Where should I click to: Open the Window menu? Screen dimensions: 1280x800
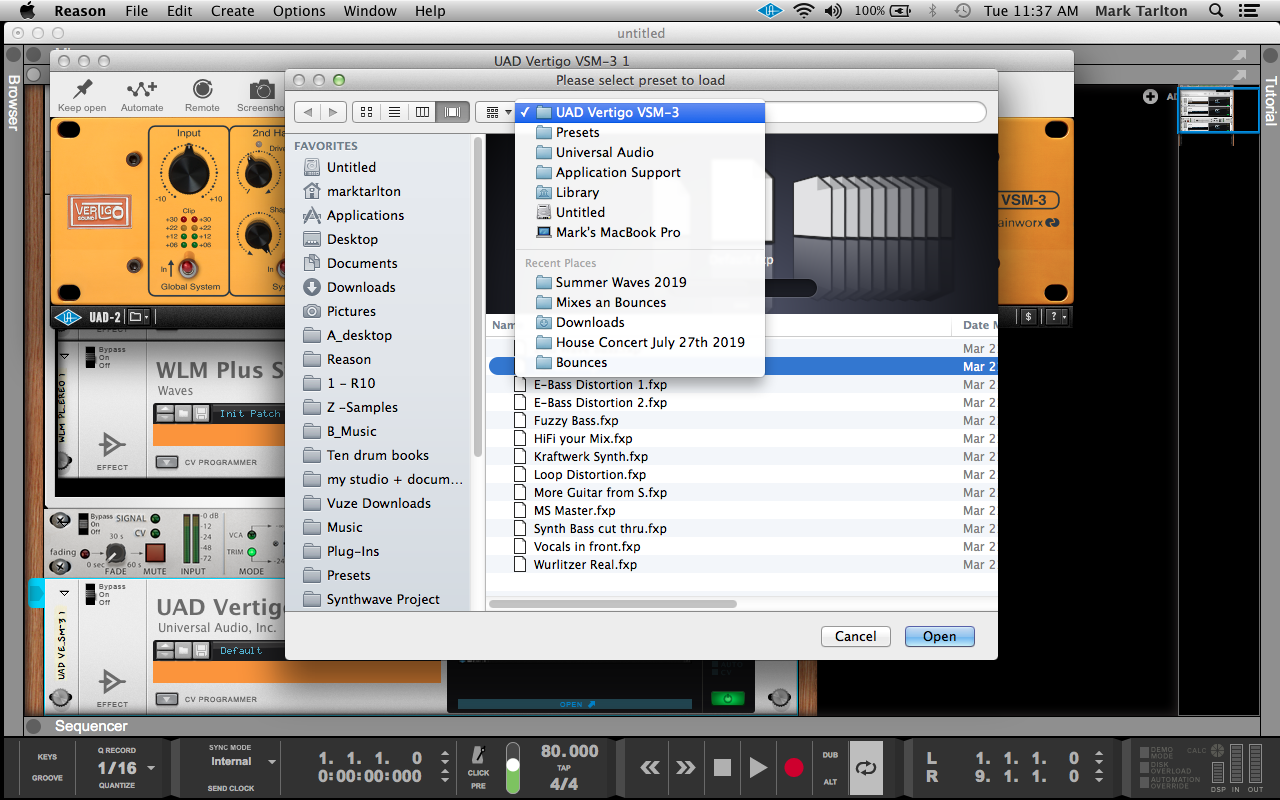coord(370,11)
